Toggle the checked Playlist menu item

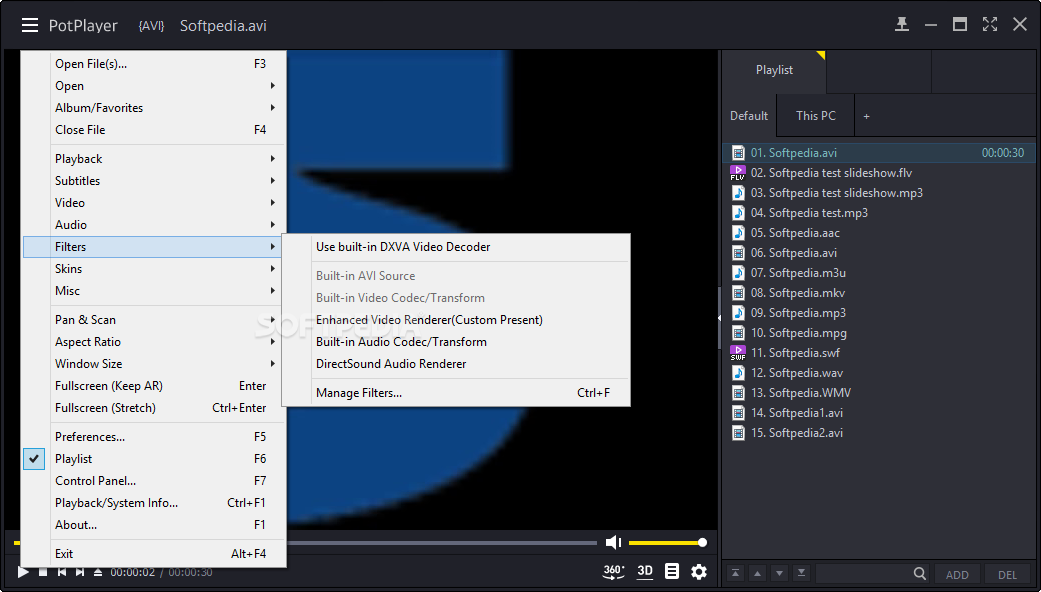(x=154, y=459)
